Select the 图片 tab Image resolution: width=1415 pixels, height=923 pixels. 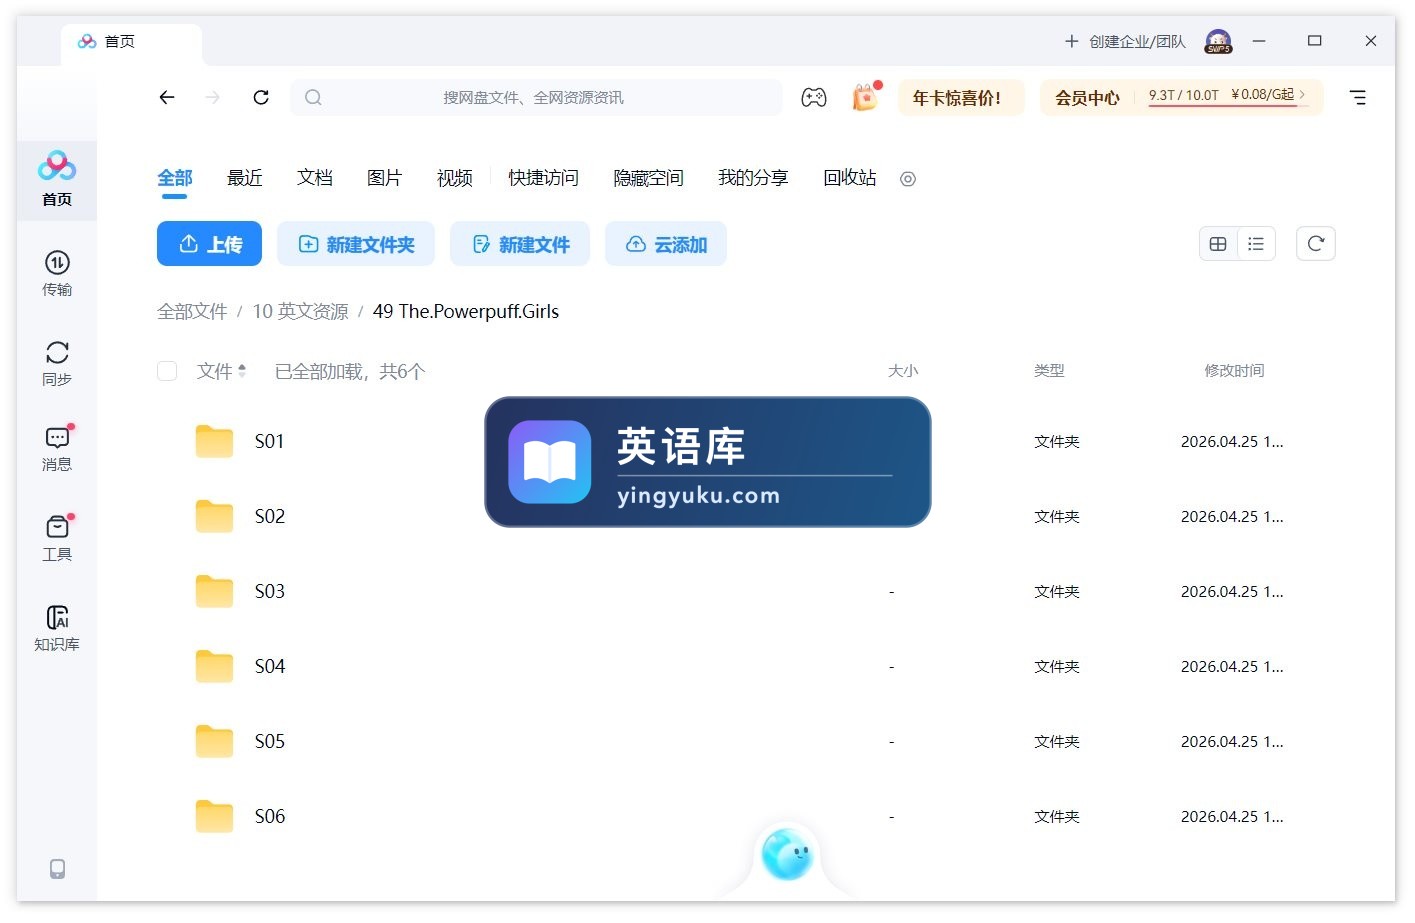[385, 178]
